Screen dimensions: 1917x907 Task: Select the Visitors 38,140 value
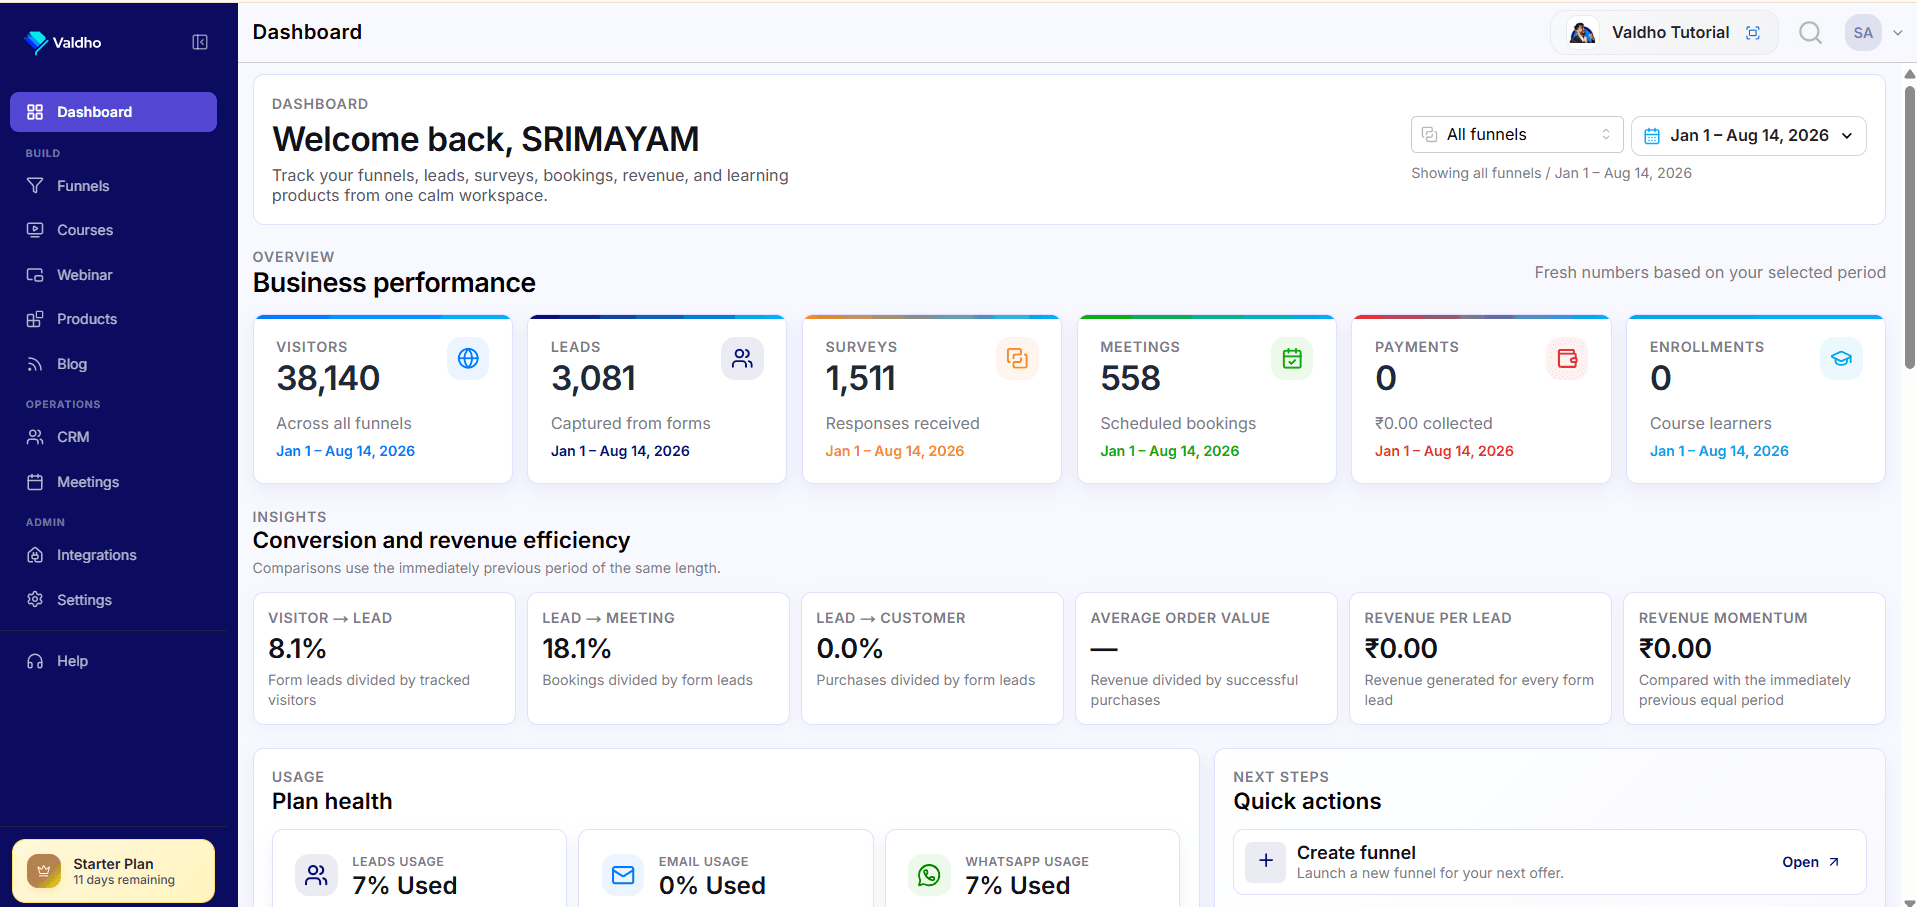pos(328,378)
